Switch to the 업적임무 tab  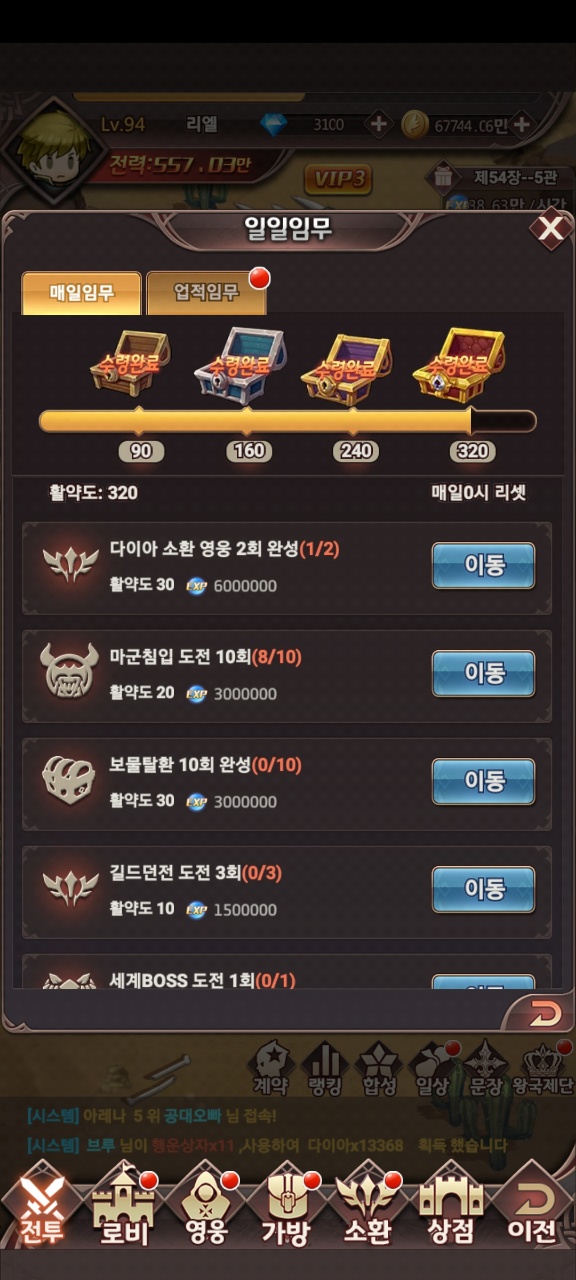[207, 292]
